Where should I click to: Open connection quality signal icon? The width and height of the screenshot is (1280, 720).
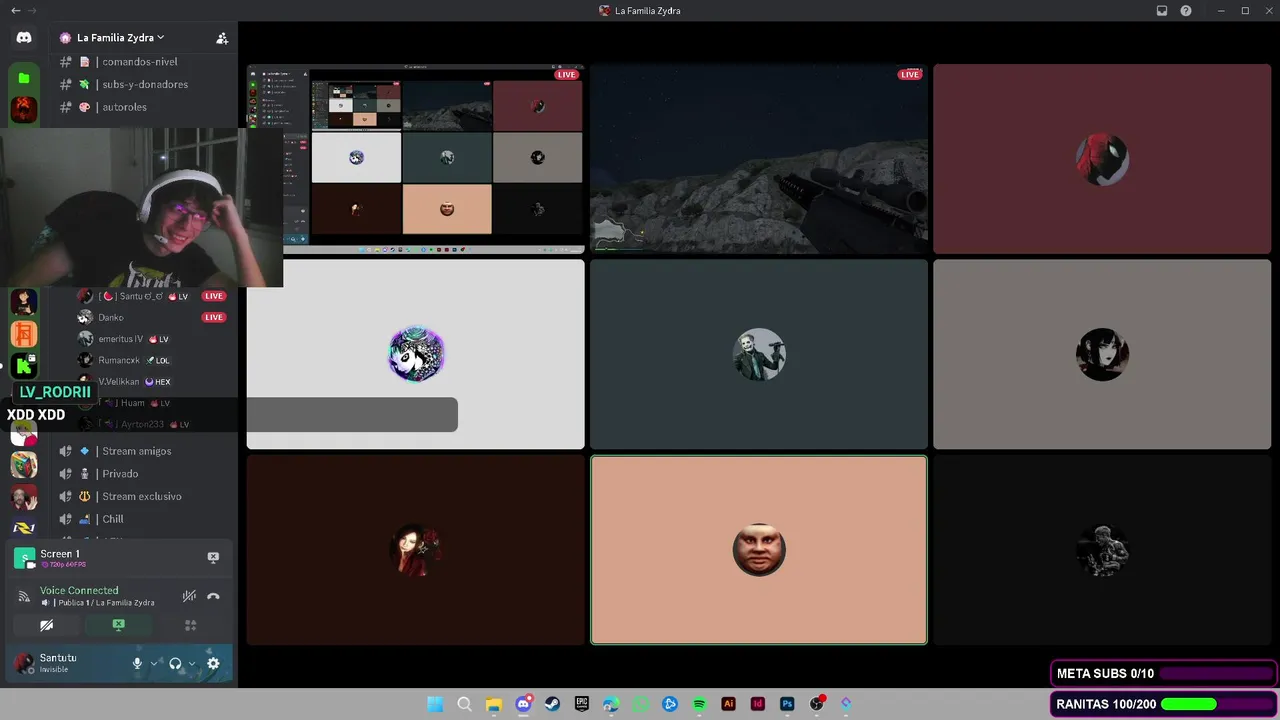(24, 596)
